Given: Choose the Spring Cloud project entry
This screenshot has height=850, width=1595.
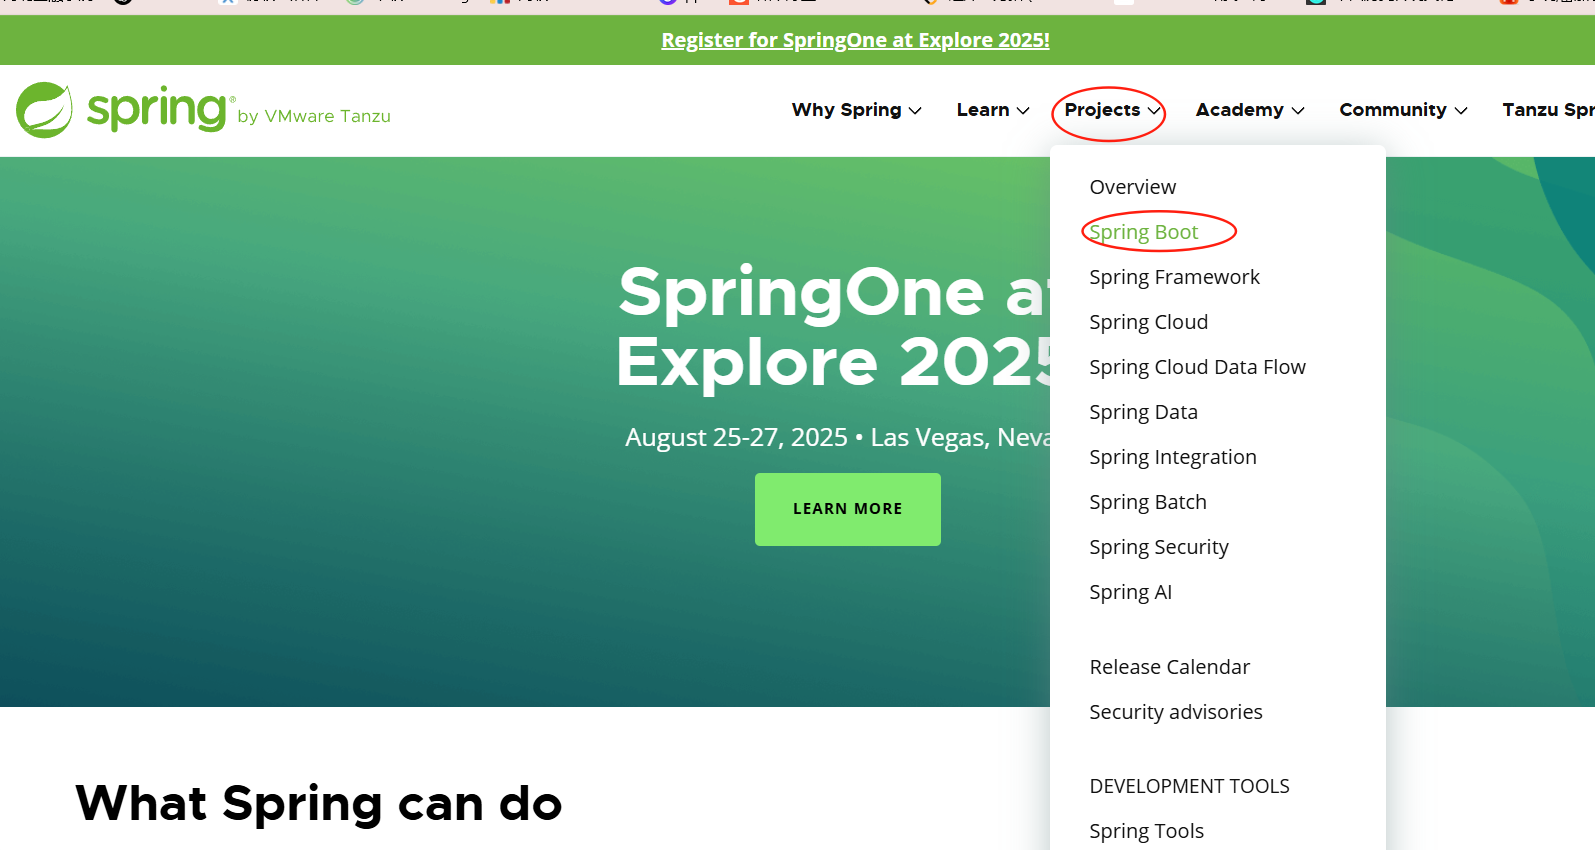Looking at the screenshot, I should pos(1148,322).
